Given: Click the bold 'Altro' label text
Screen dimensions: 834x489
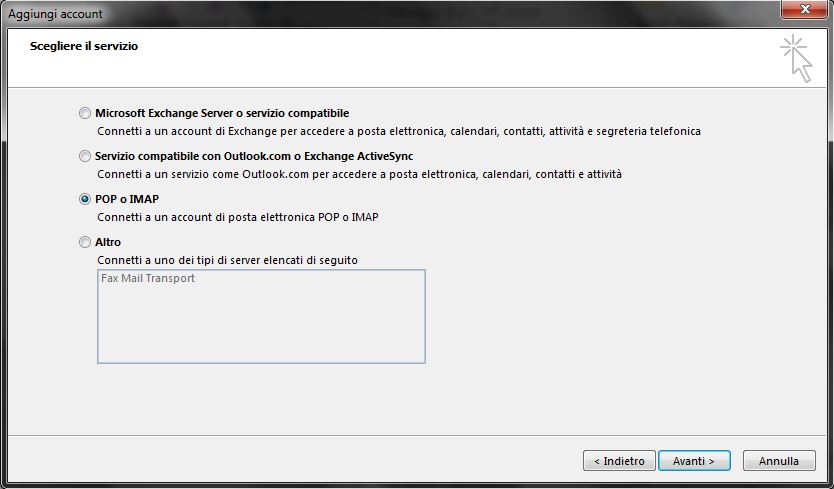Looking at the screenshot, I should pos(108,242).
